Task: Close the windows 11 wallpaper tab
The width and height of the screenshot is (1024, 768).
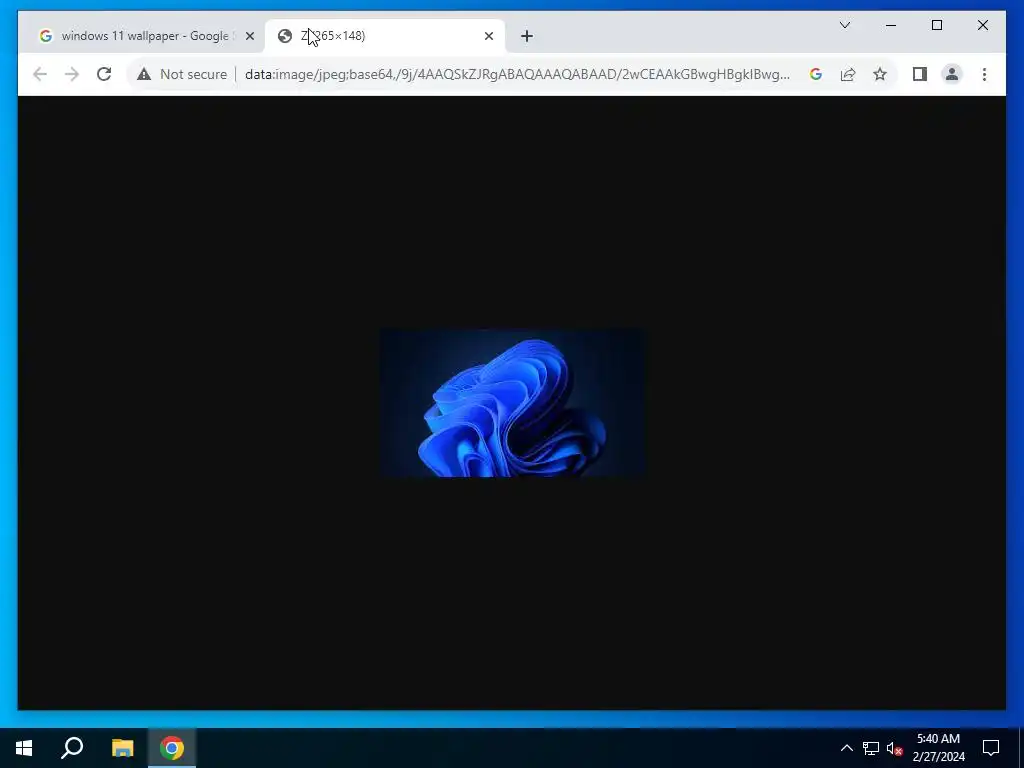Action: (249, 37)
